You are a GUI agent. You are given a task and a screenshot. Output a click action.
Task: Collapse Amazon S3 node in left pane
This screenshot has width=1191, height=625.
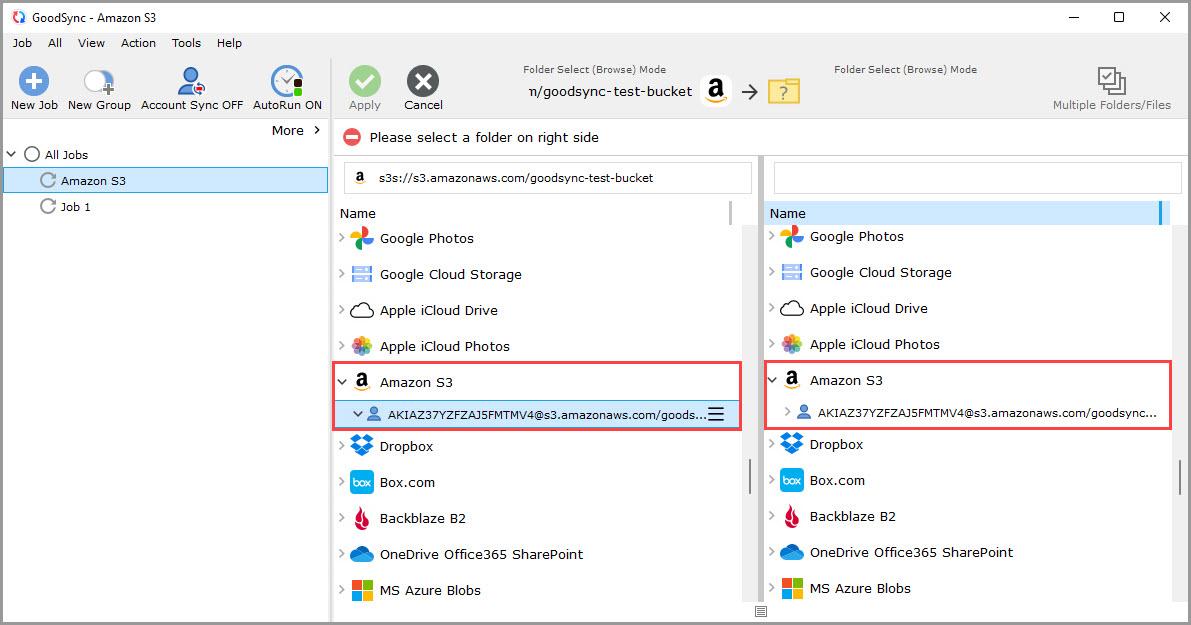coord(342,382)
